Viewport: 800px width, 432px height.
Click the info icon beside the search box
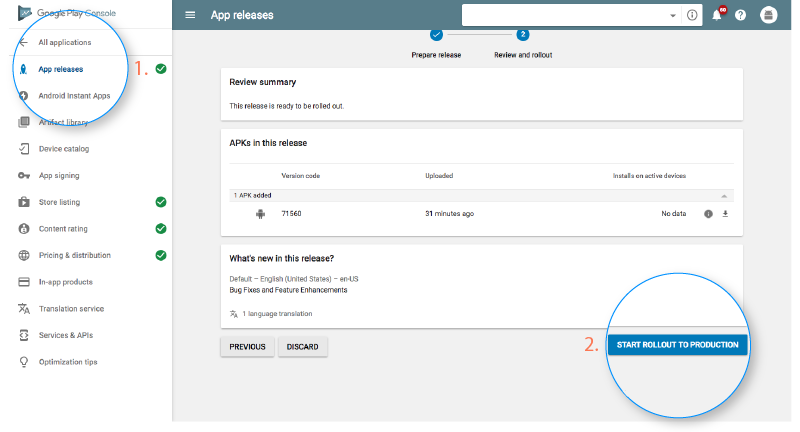(x=692, y=15)
